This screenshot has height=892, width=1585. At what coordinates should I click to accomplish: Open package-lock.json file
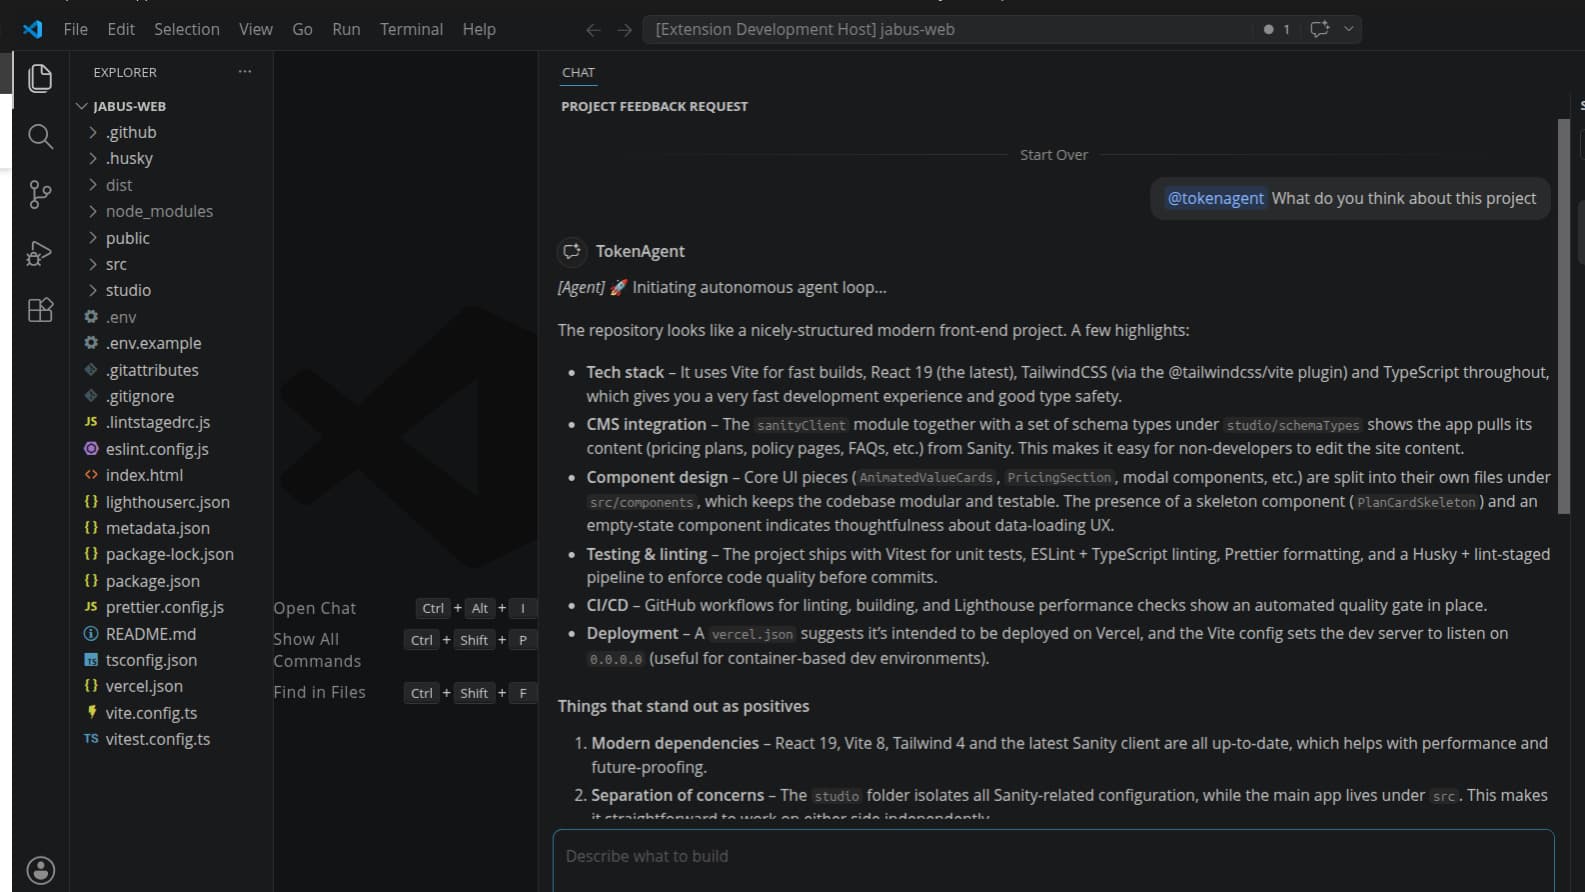point(171,554)
